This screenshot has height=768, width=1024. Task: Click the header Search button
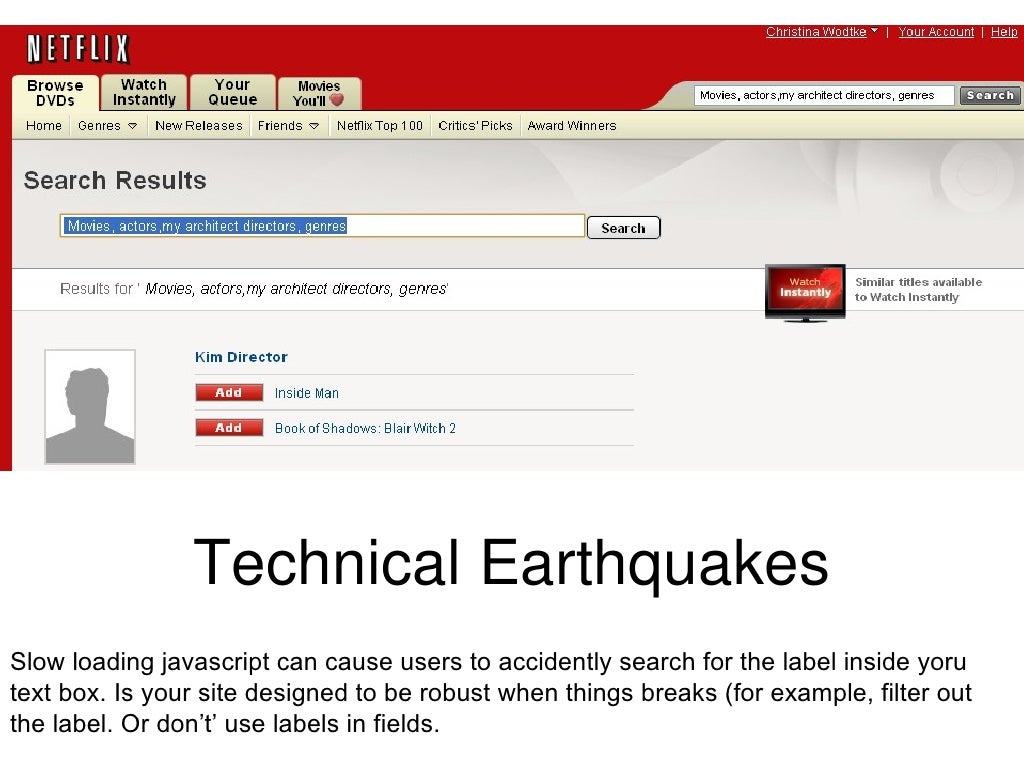(x=990, y=95)
